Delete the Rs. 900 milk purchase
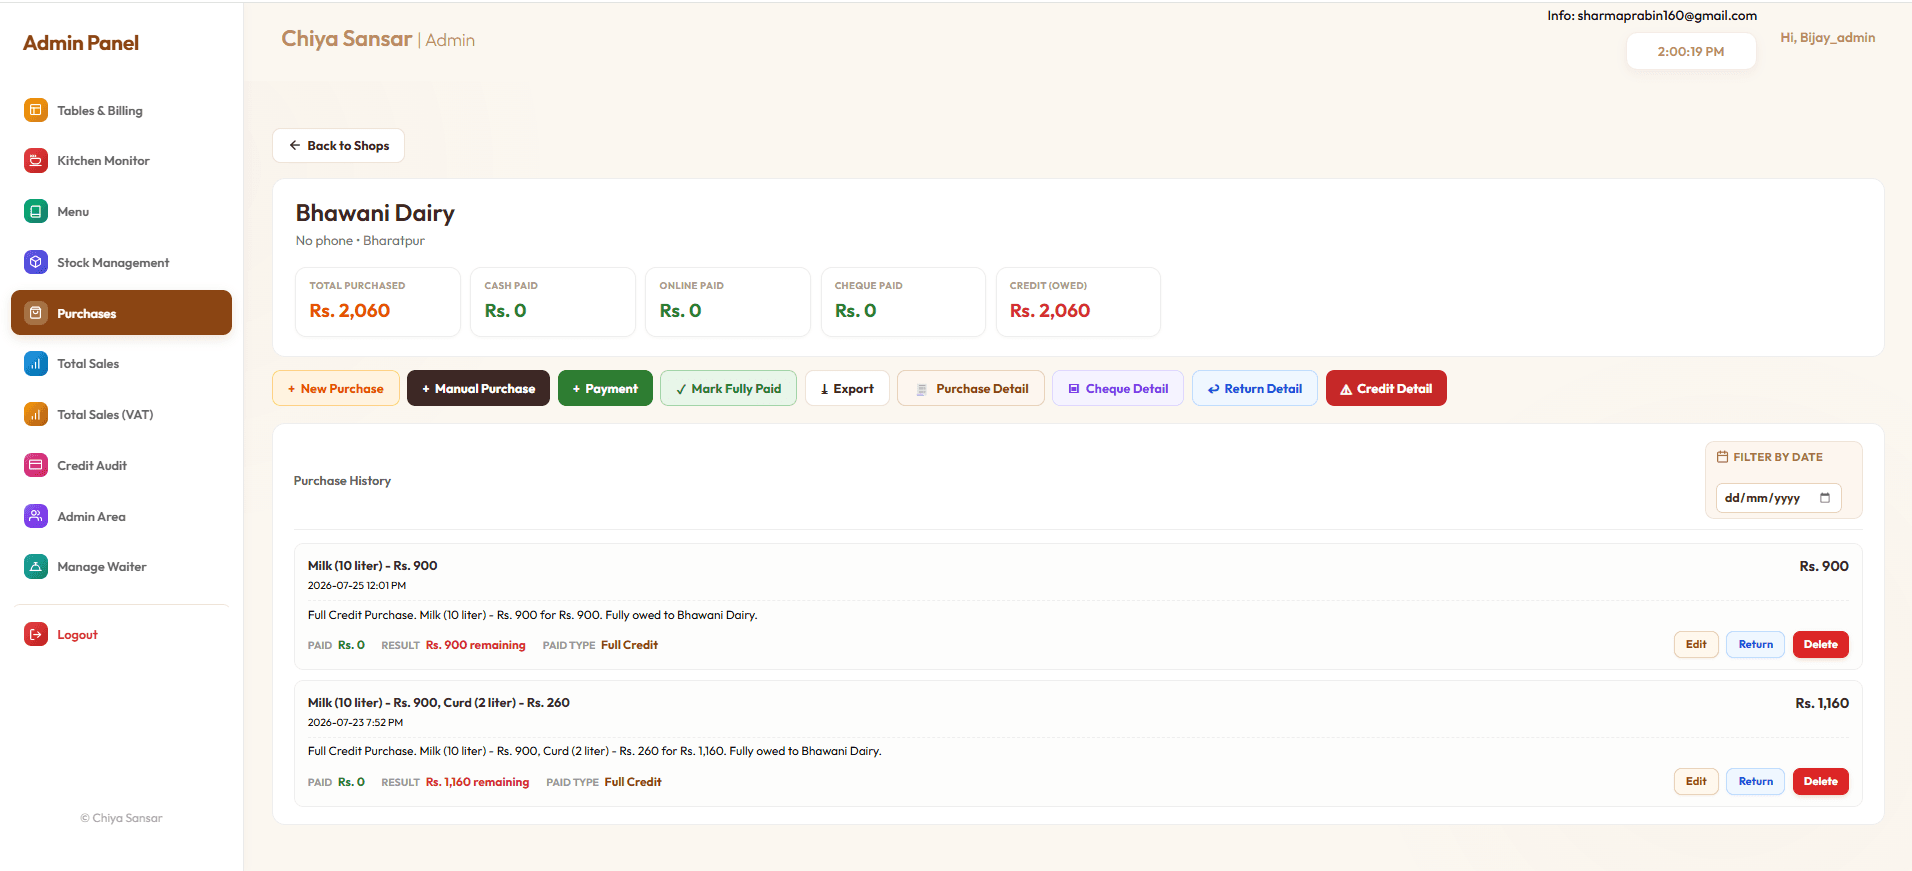The height and width of the screenshot is (871, 1912). [1820, 645]
